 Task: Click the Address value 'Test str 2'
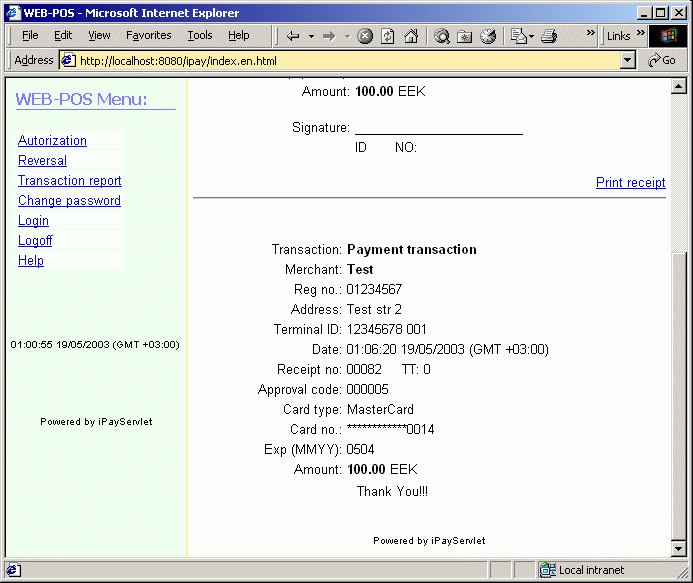pyautogui.click(x=374, y=309)
